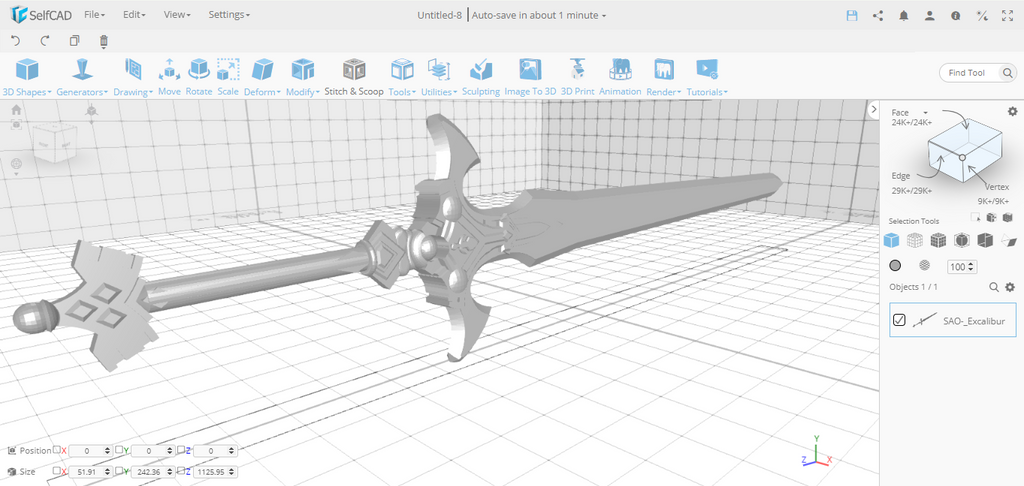This screenshot has height=486, width=1024.
Task: Expand the Render dropdown
Action: coord(664,77)
